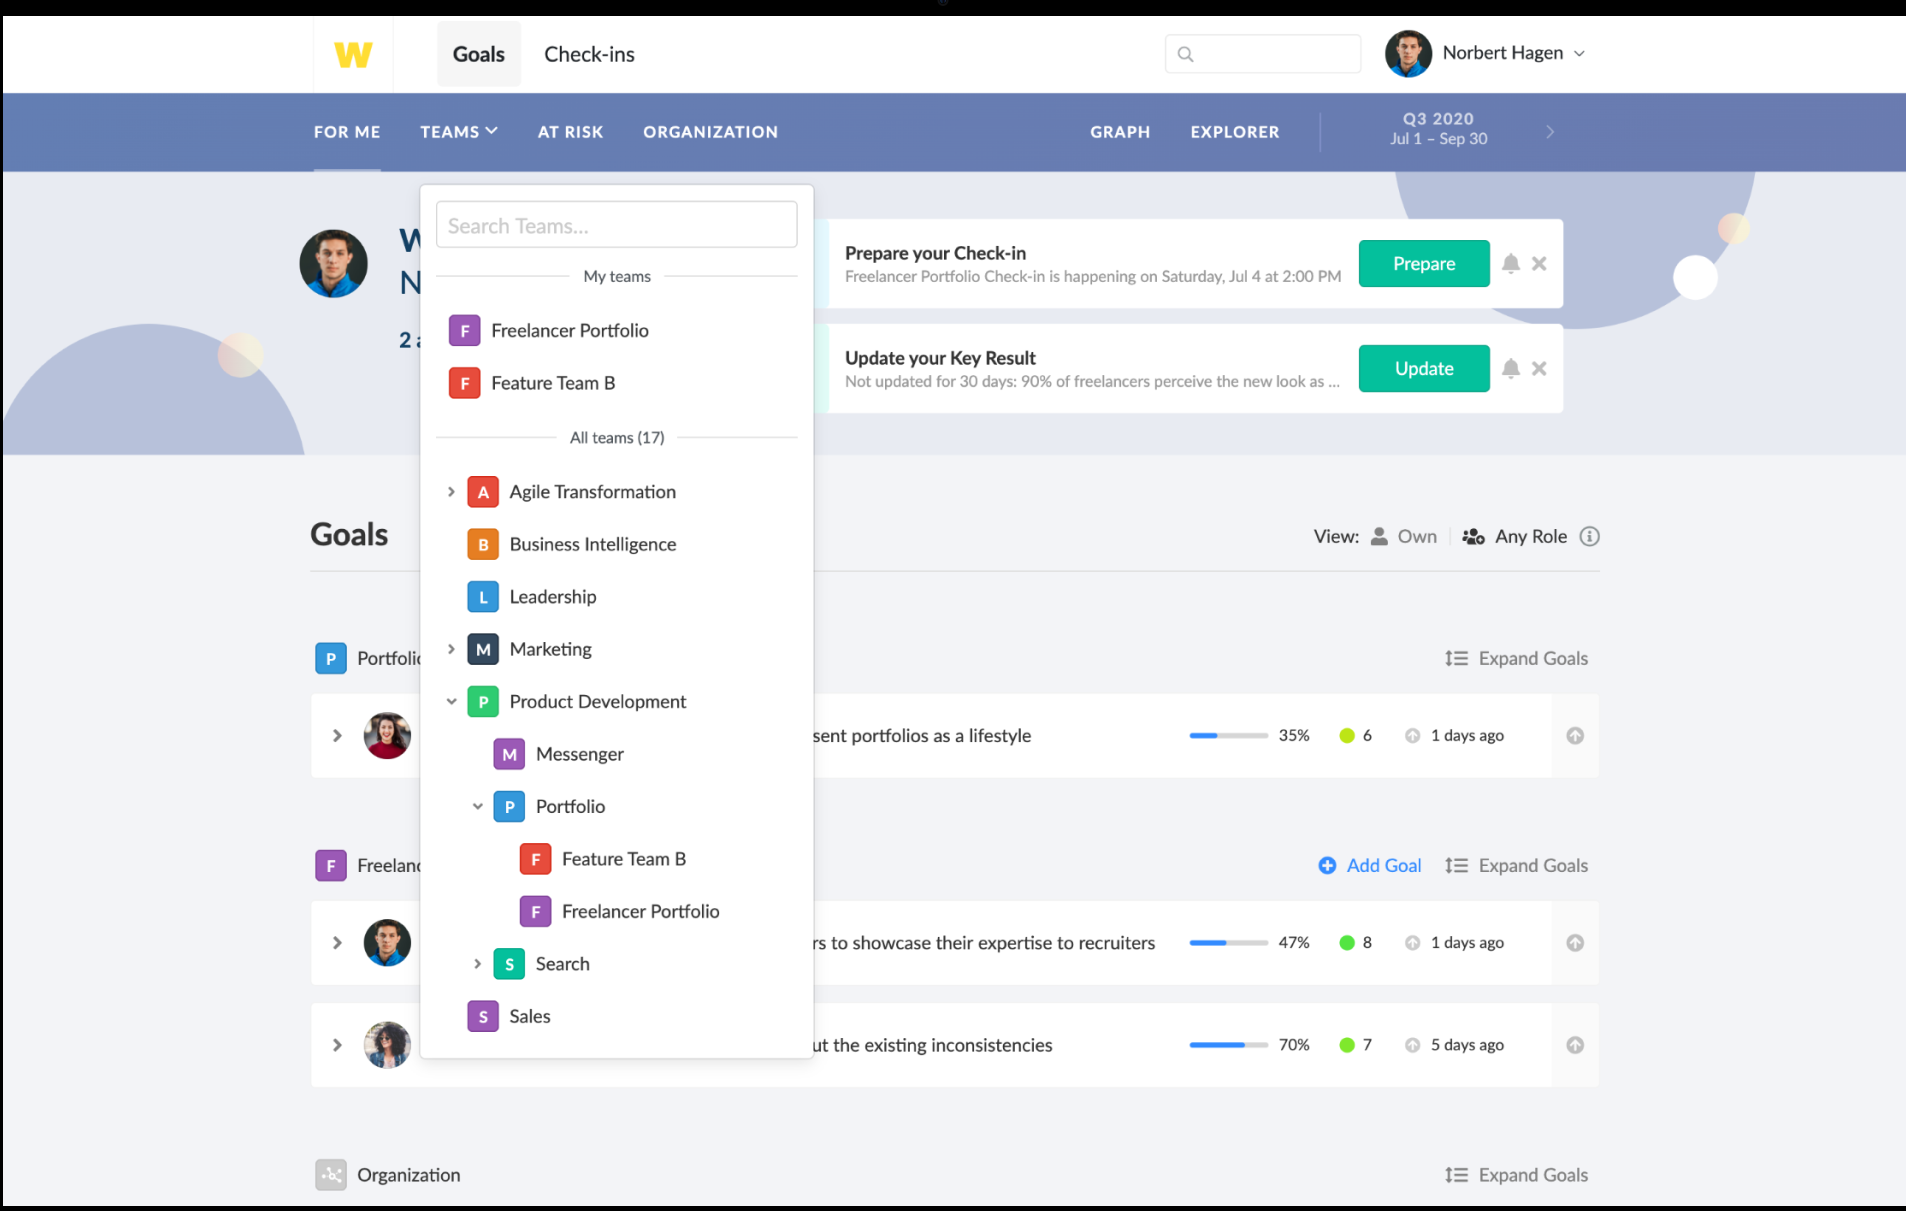Image resolution: width=1906 pixels, height=1211 pixels.
Task: Click the Prepare button for your Check-in
Action: [x=1423, y=263]
